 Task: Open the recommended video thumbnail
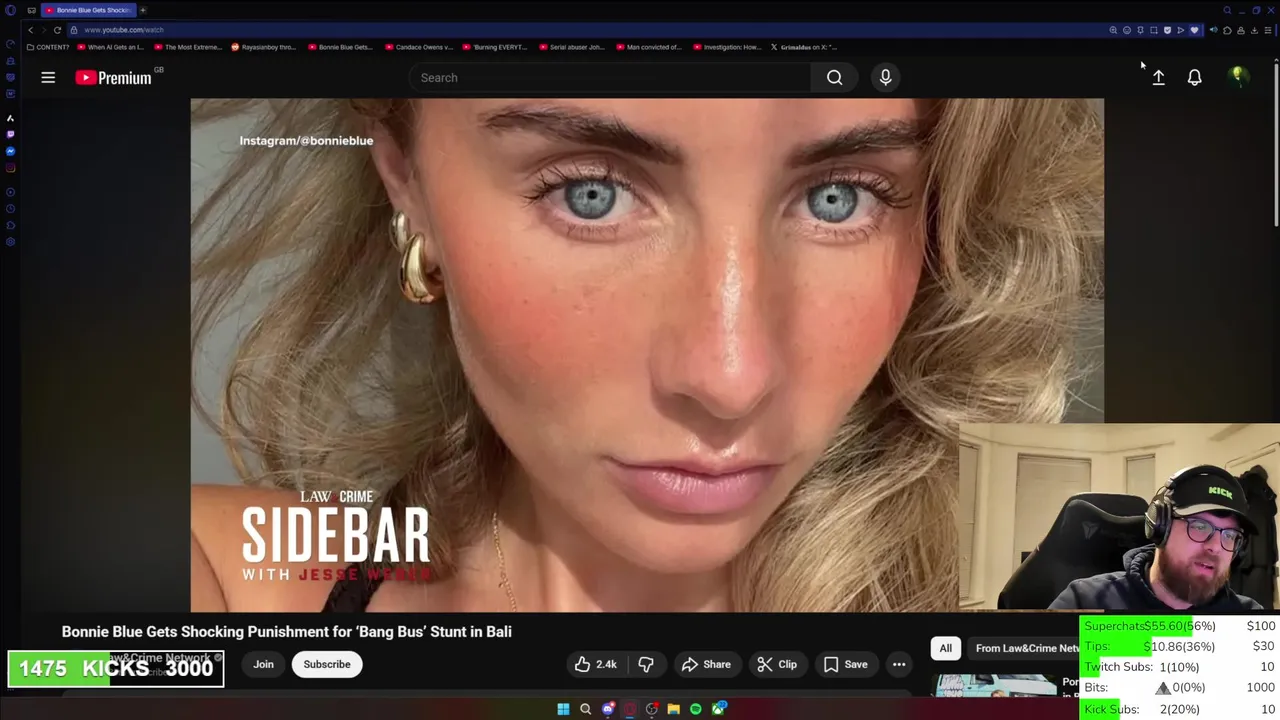coord(995,686)
